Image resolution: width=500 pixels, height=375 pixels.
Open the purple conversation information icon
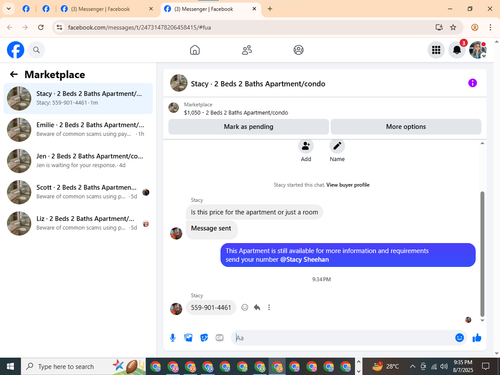tap(472, 83)
